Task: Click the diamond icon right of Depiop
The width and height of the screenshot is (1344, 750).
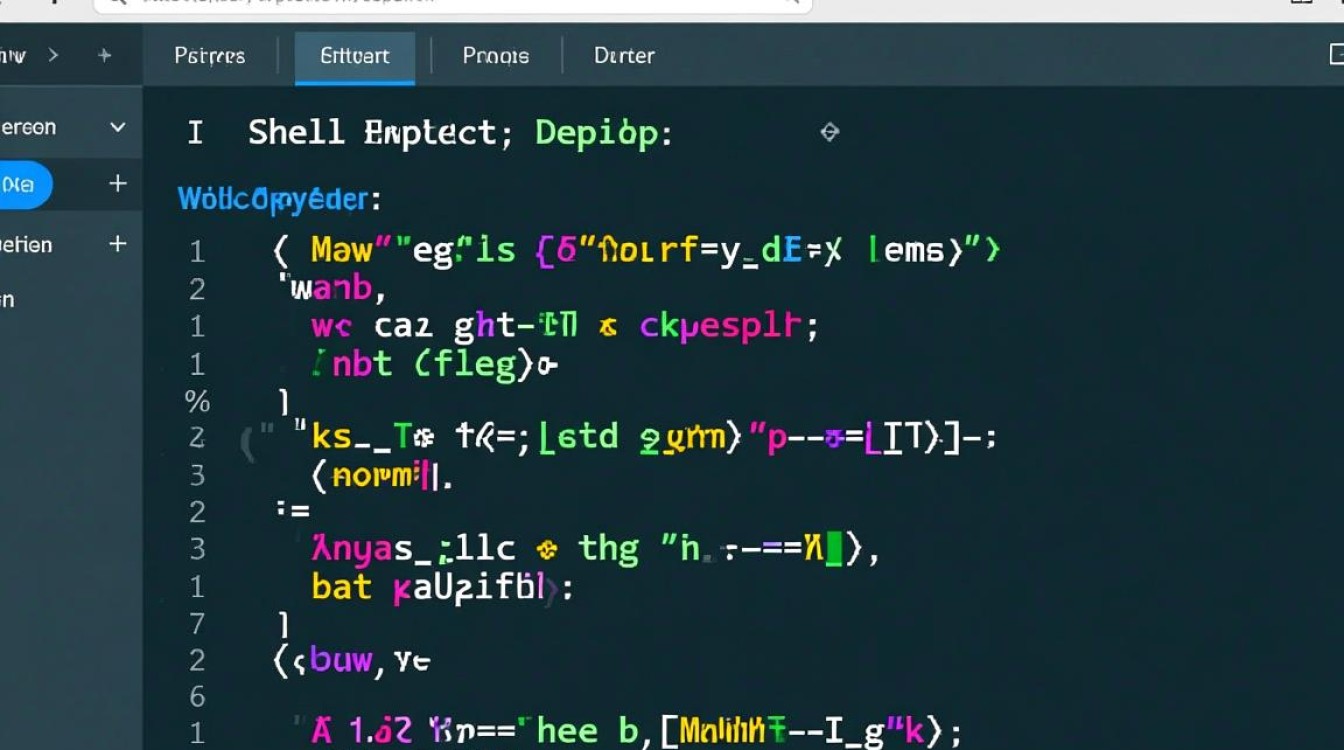Action: 829,132
